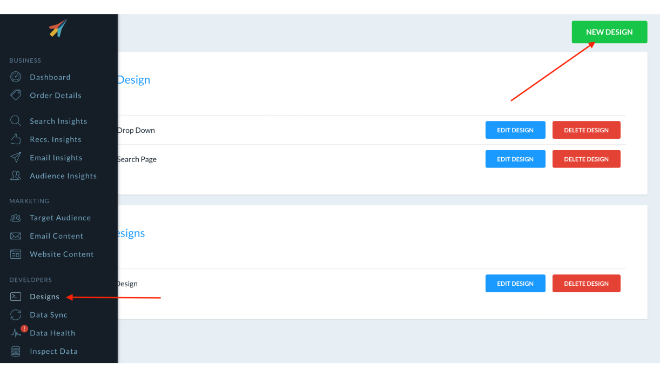660x377 pixels.
Task: Click the Order Details tag icon
Action: [16, 95]
